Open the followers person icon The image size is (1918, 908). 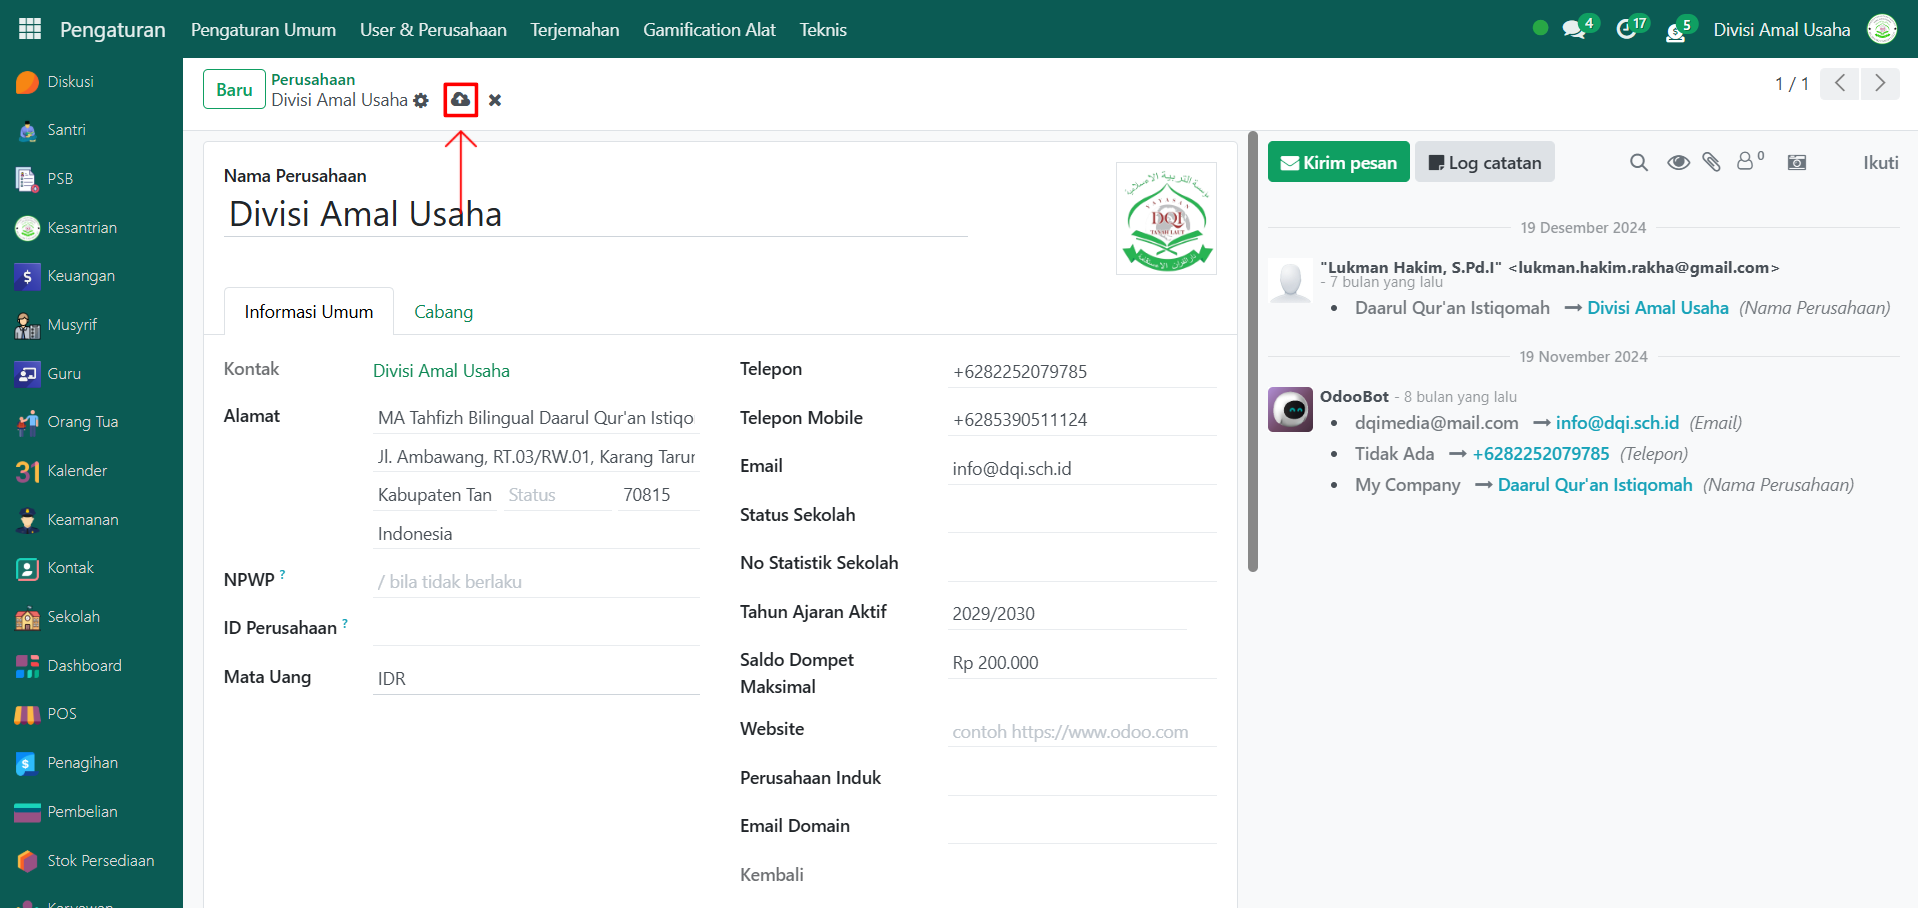(x=1746, y=161)
